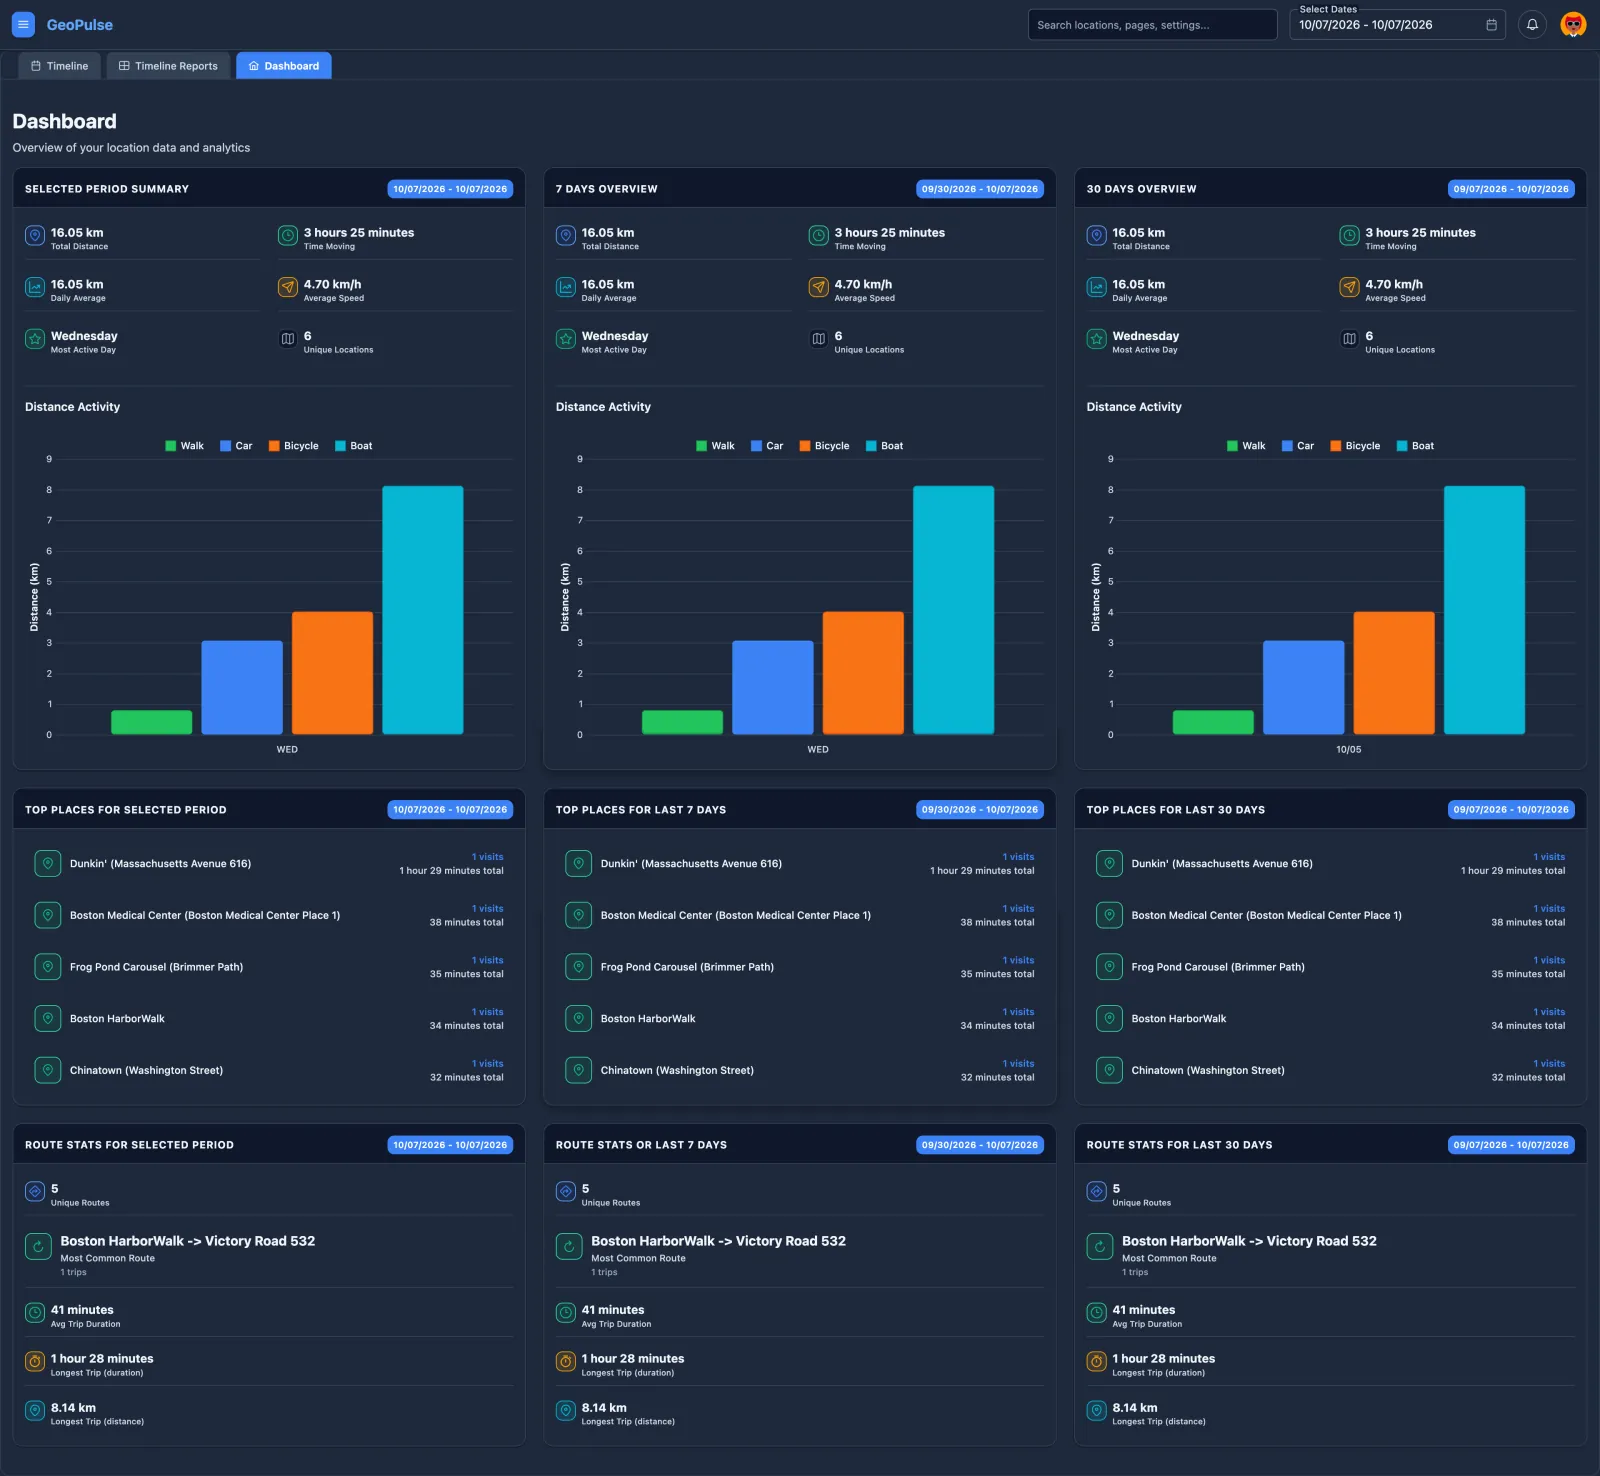This screenshot has width=1600, height=1476.
Task: Click Boston HarborWalk -> Victory Road 532 in 30 days stats
Action: (1249, 1241)
